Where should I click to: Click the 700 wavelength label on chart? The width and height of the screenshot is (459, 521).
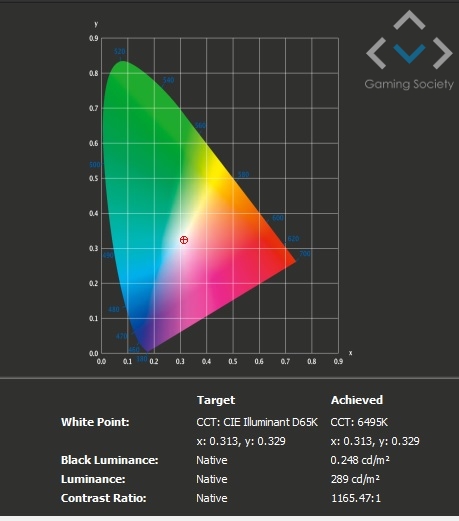pos(305,254)
